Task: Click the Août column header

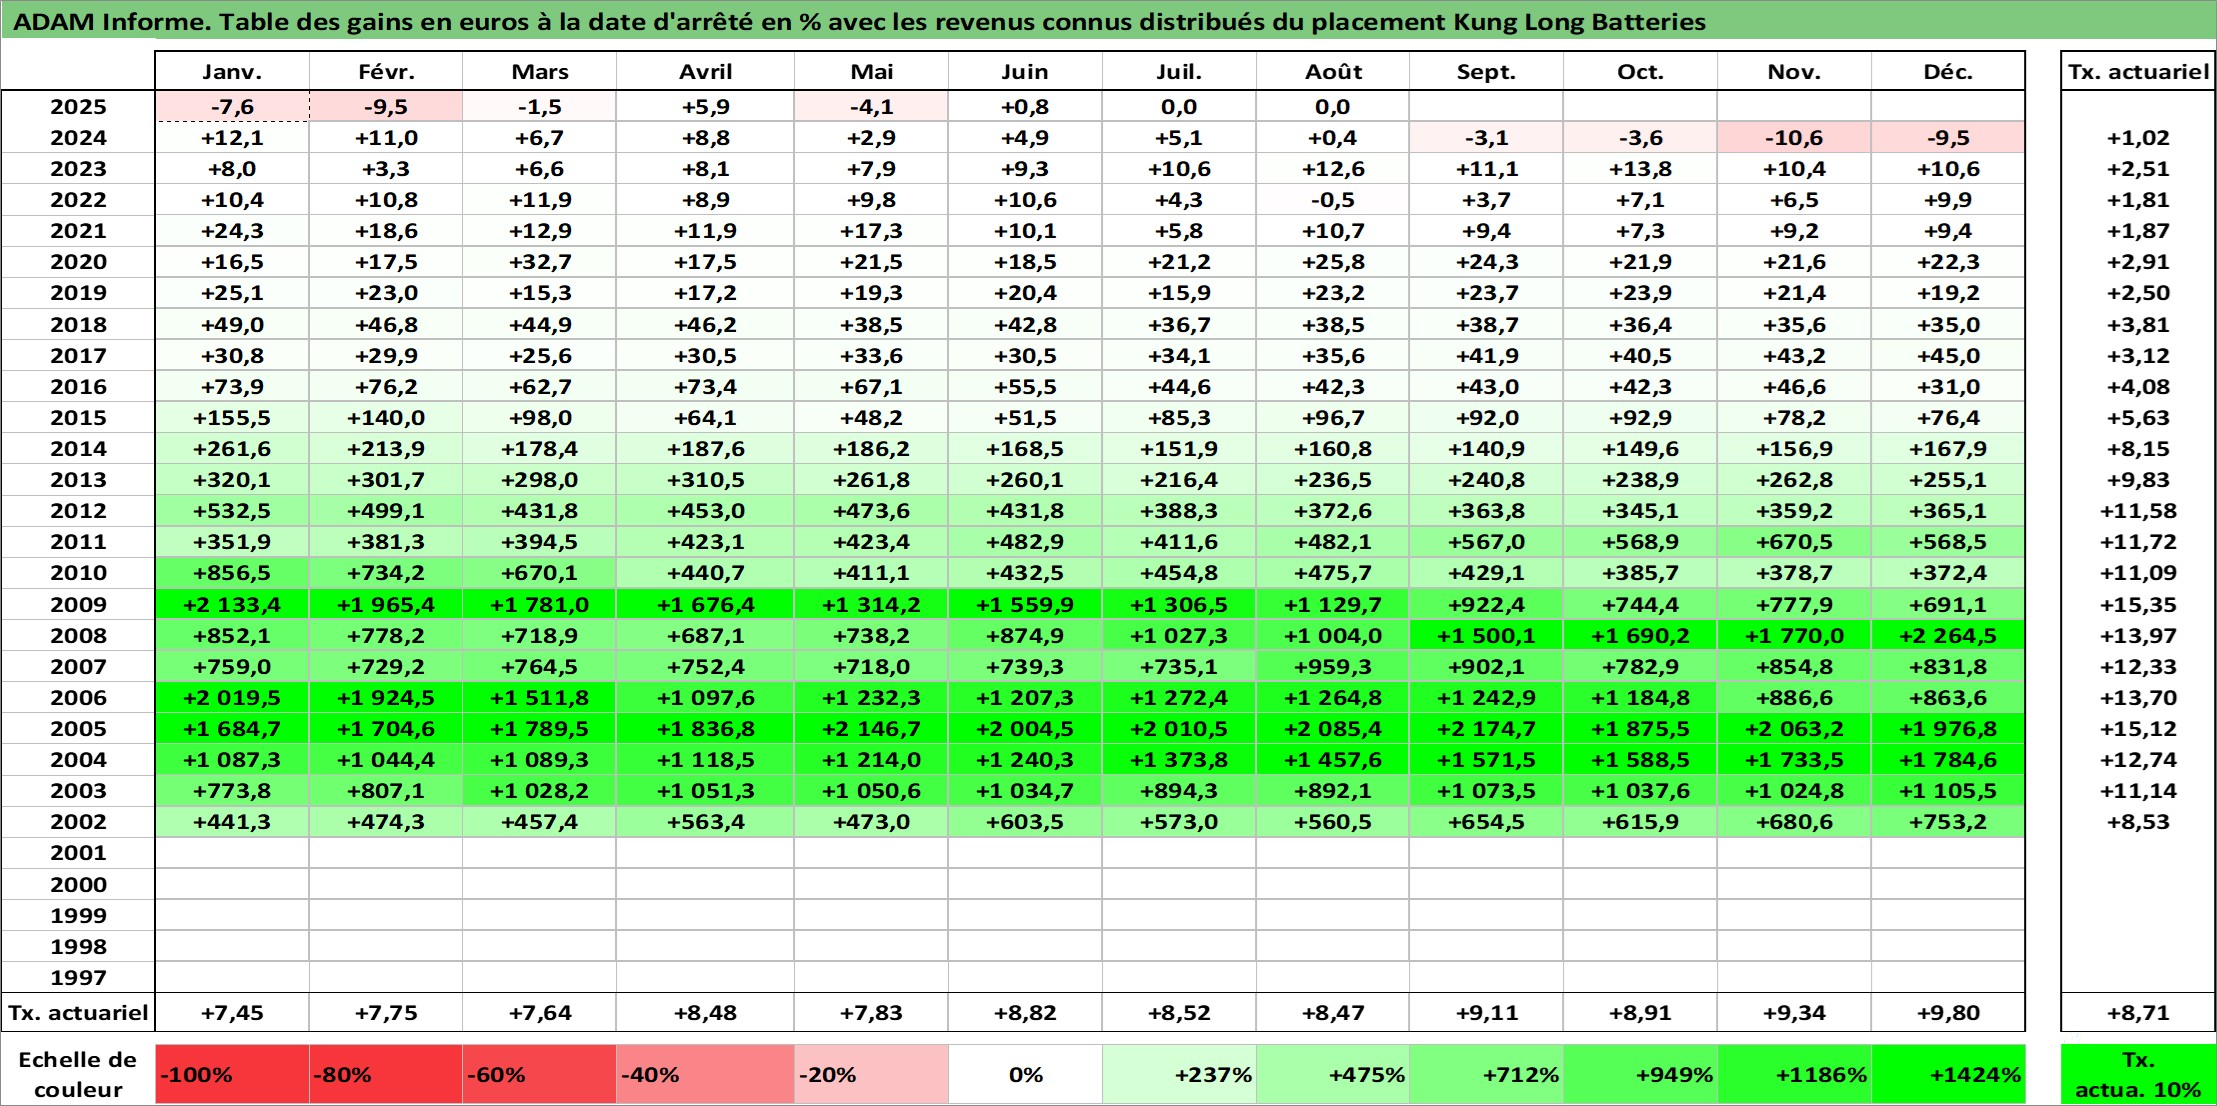Action: point(1333,71)
